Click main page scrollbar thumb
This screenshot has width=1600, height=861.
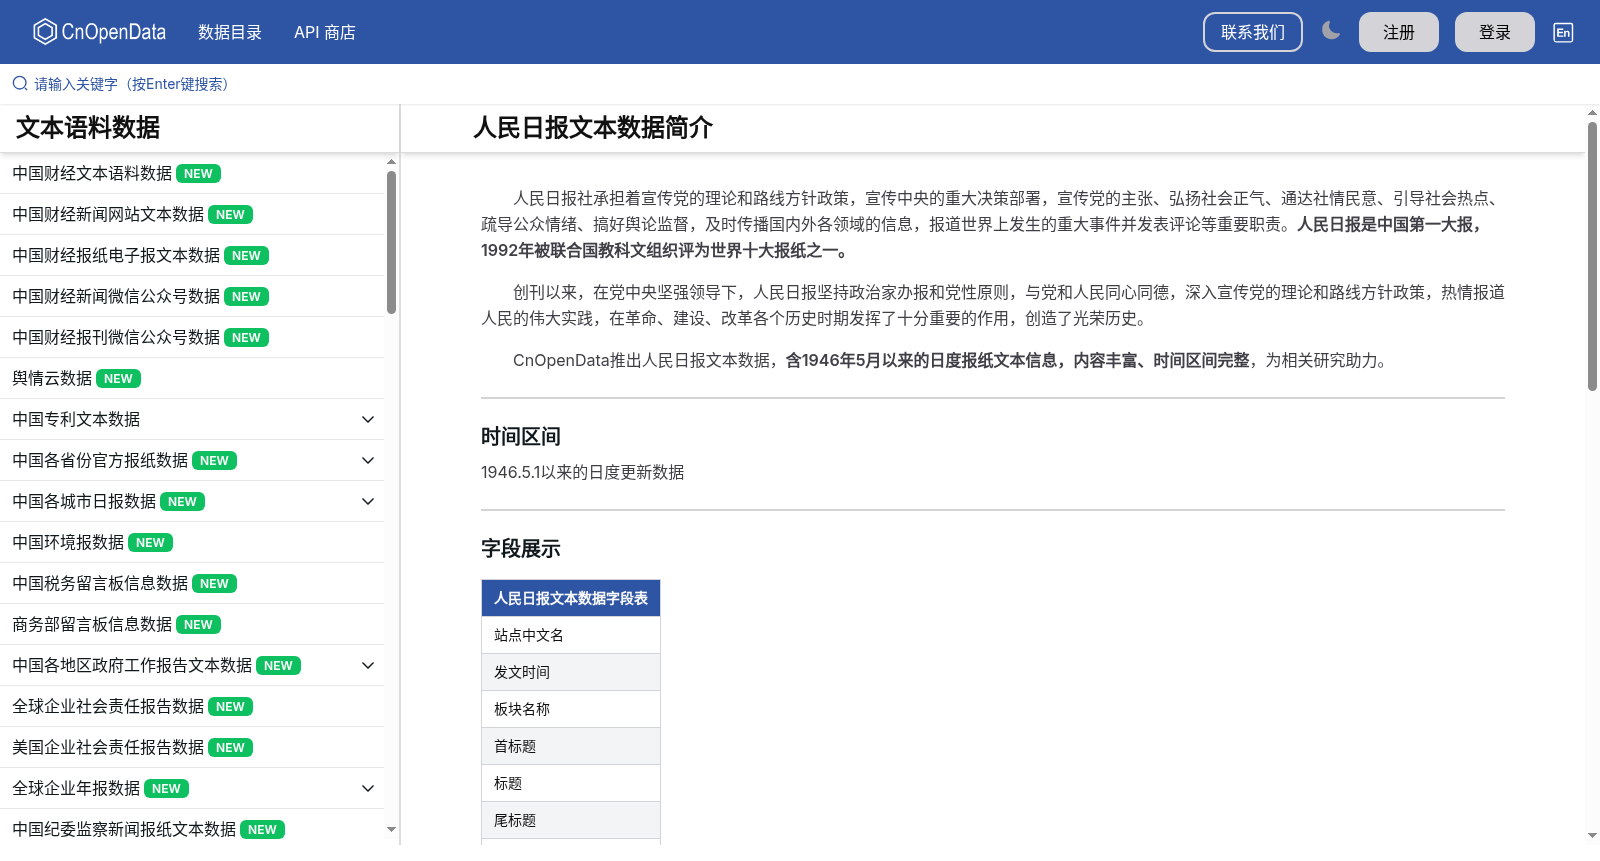click(x=1592, y=256)
